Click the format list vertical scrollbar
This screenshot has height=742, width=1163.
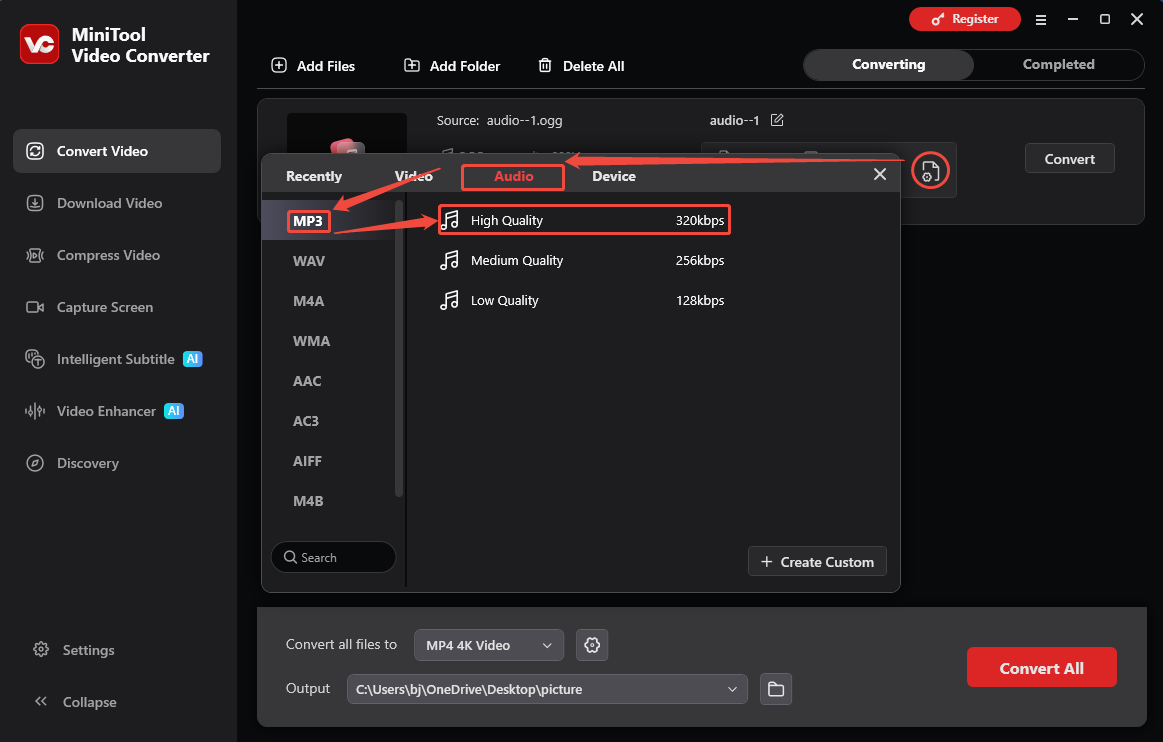click(x=399, y=349)
